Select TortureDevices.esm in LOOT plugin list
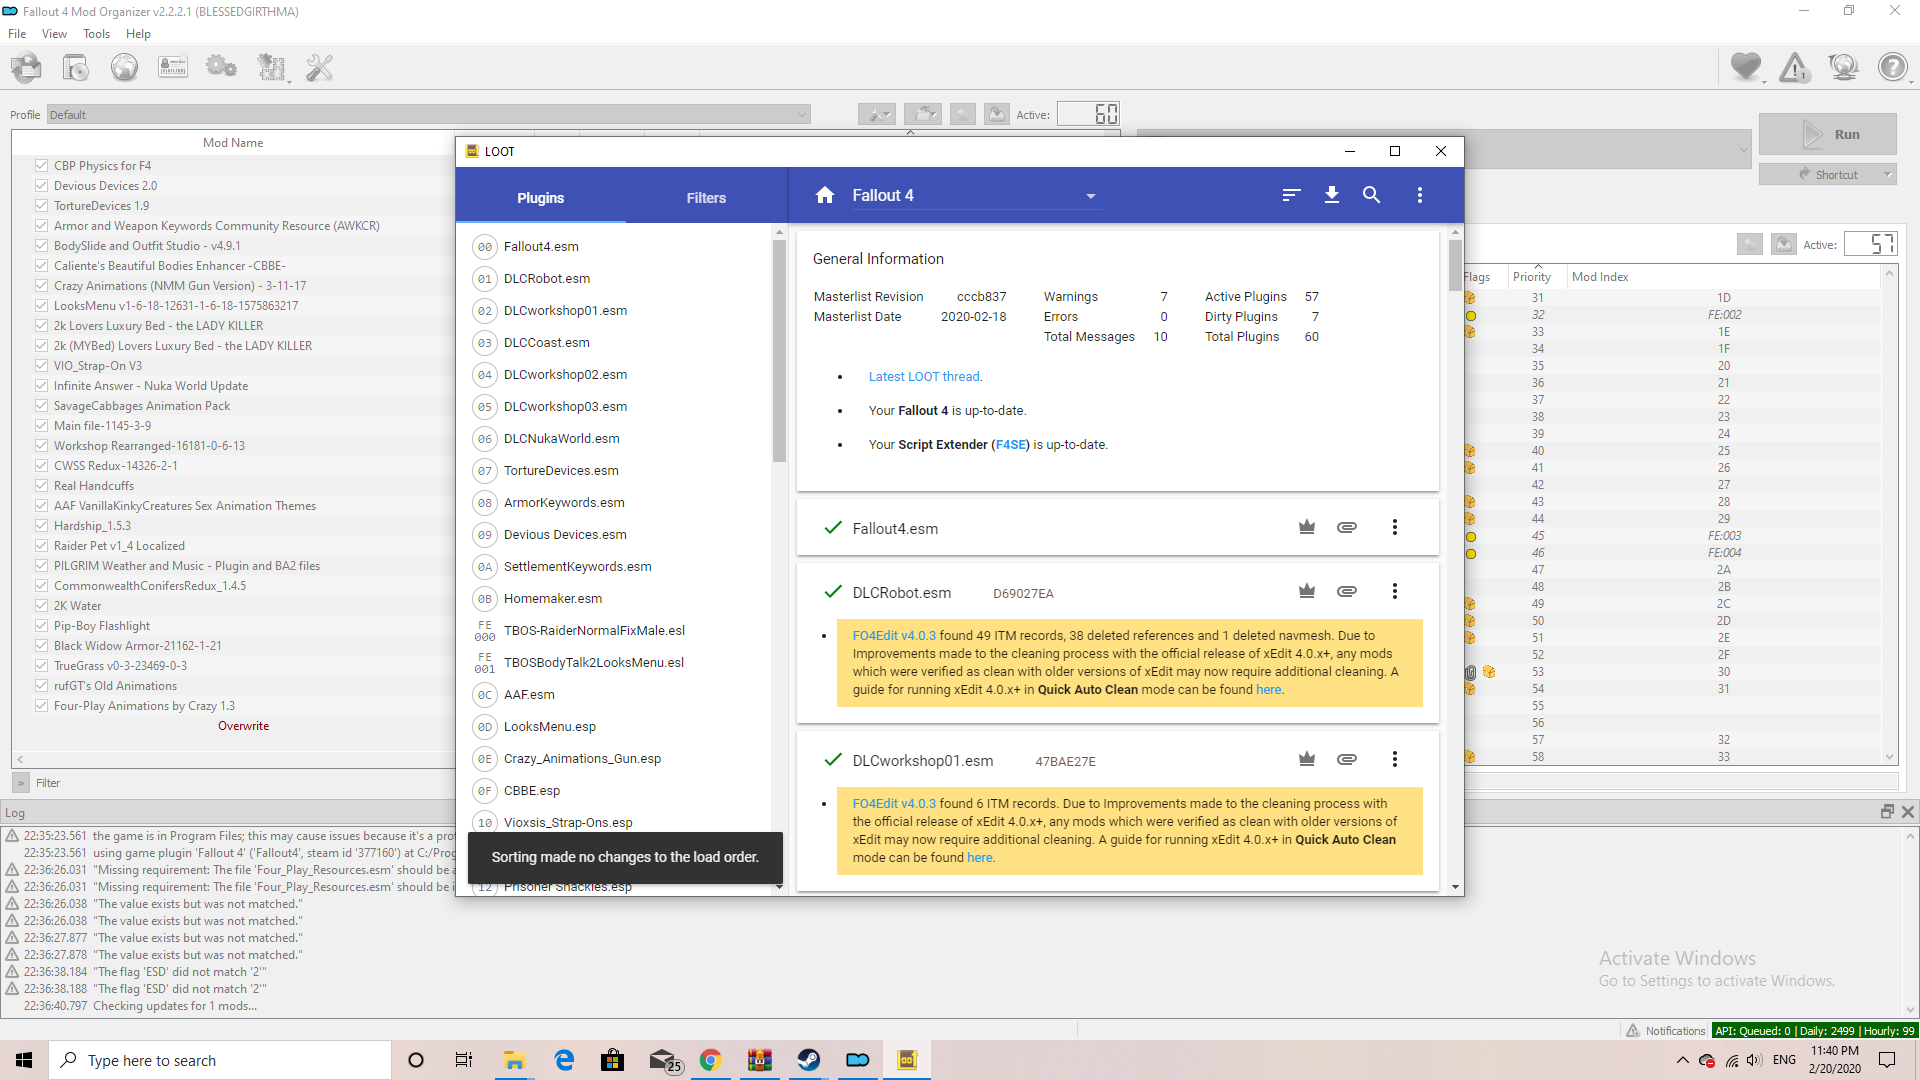This screenshot has width=1920, height=1080. [x=560, y=471]
